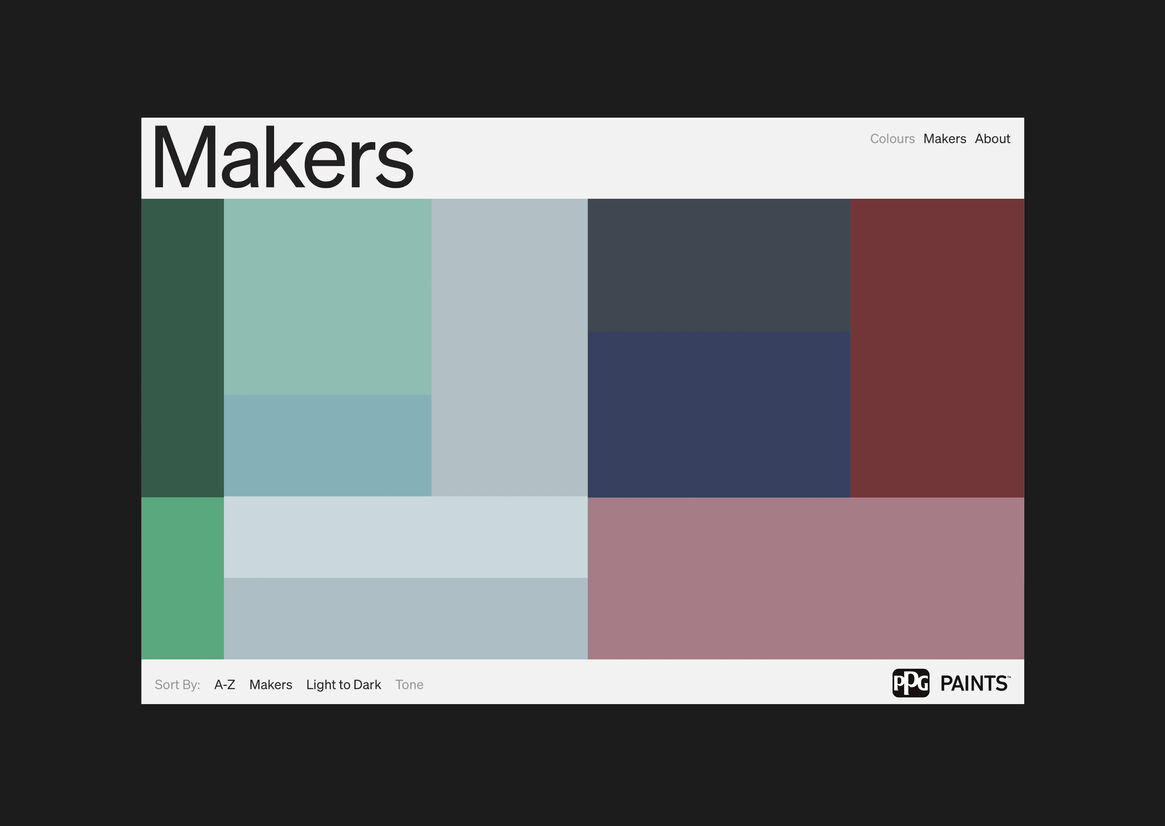Image resolution: width=1165 pixels, height=826 pixels.
Task: Open the Colours navigation link
Action: [x=892, y=139]
